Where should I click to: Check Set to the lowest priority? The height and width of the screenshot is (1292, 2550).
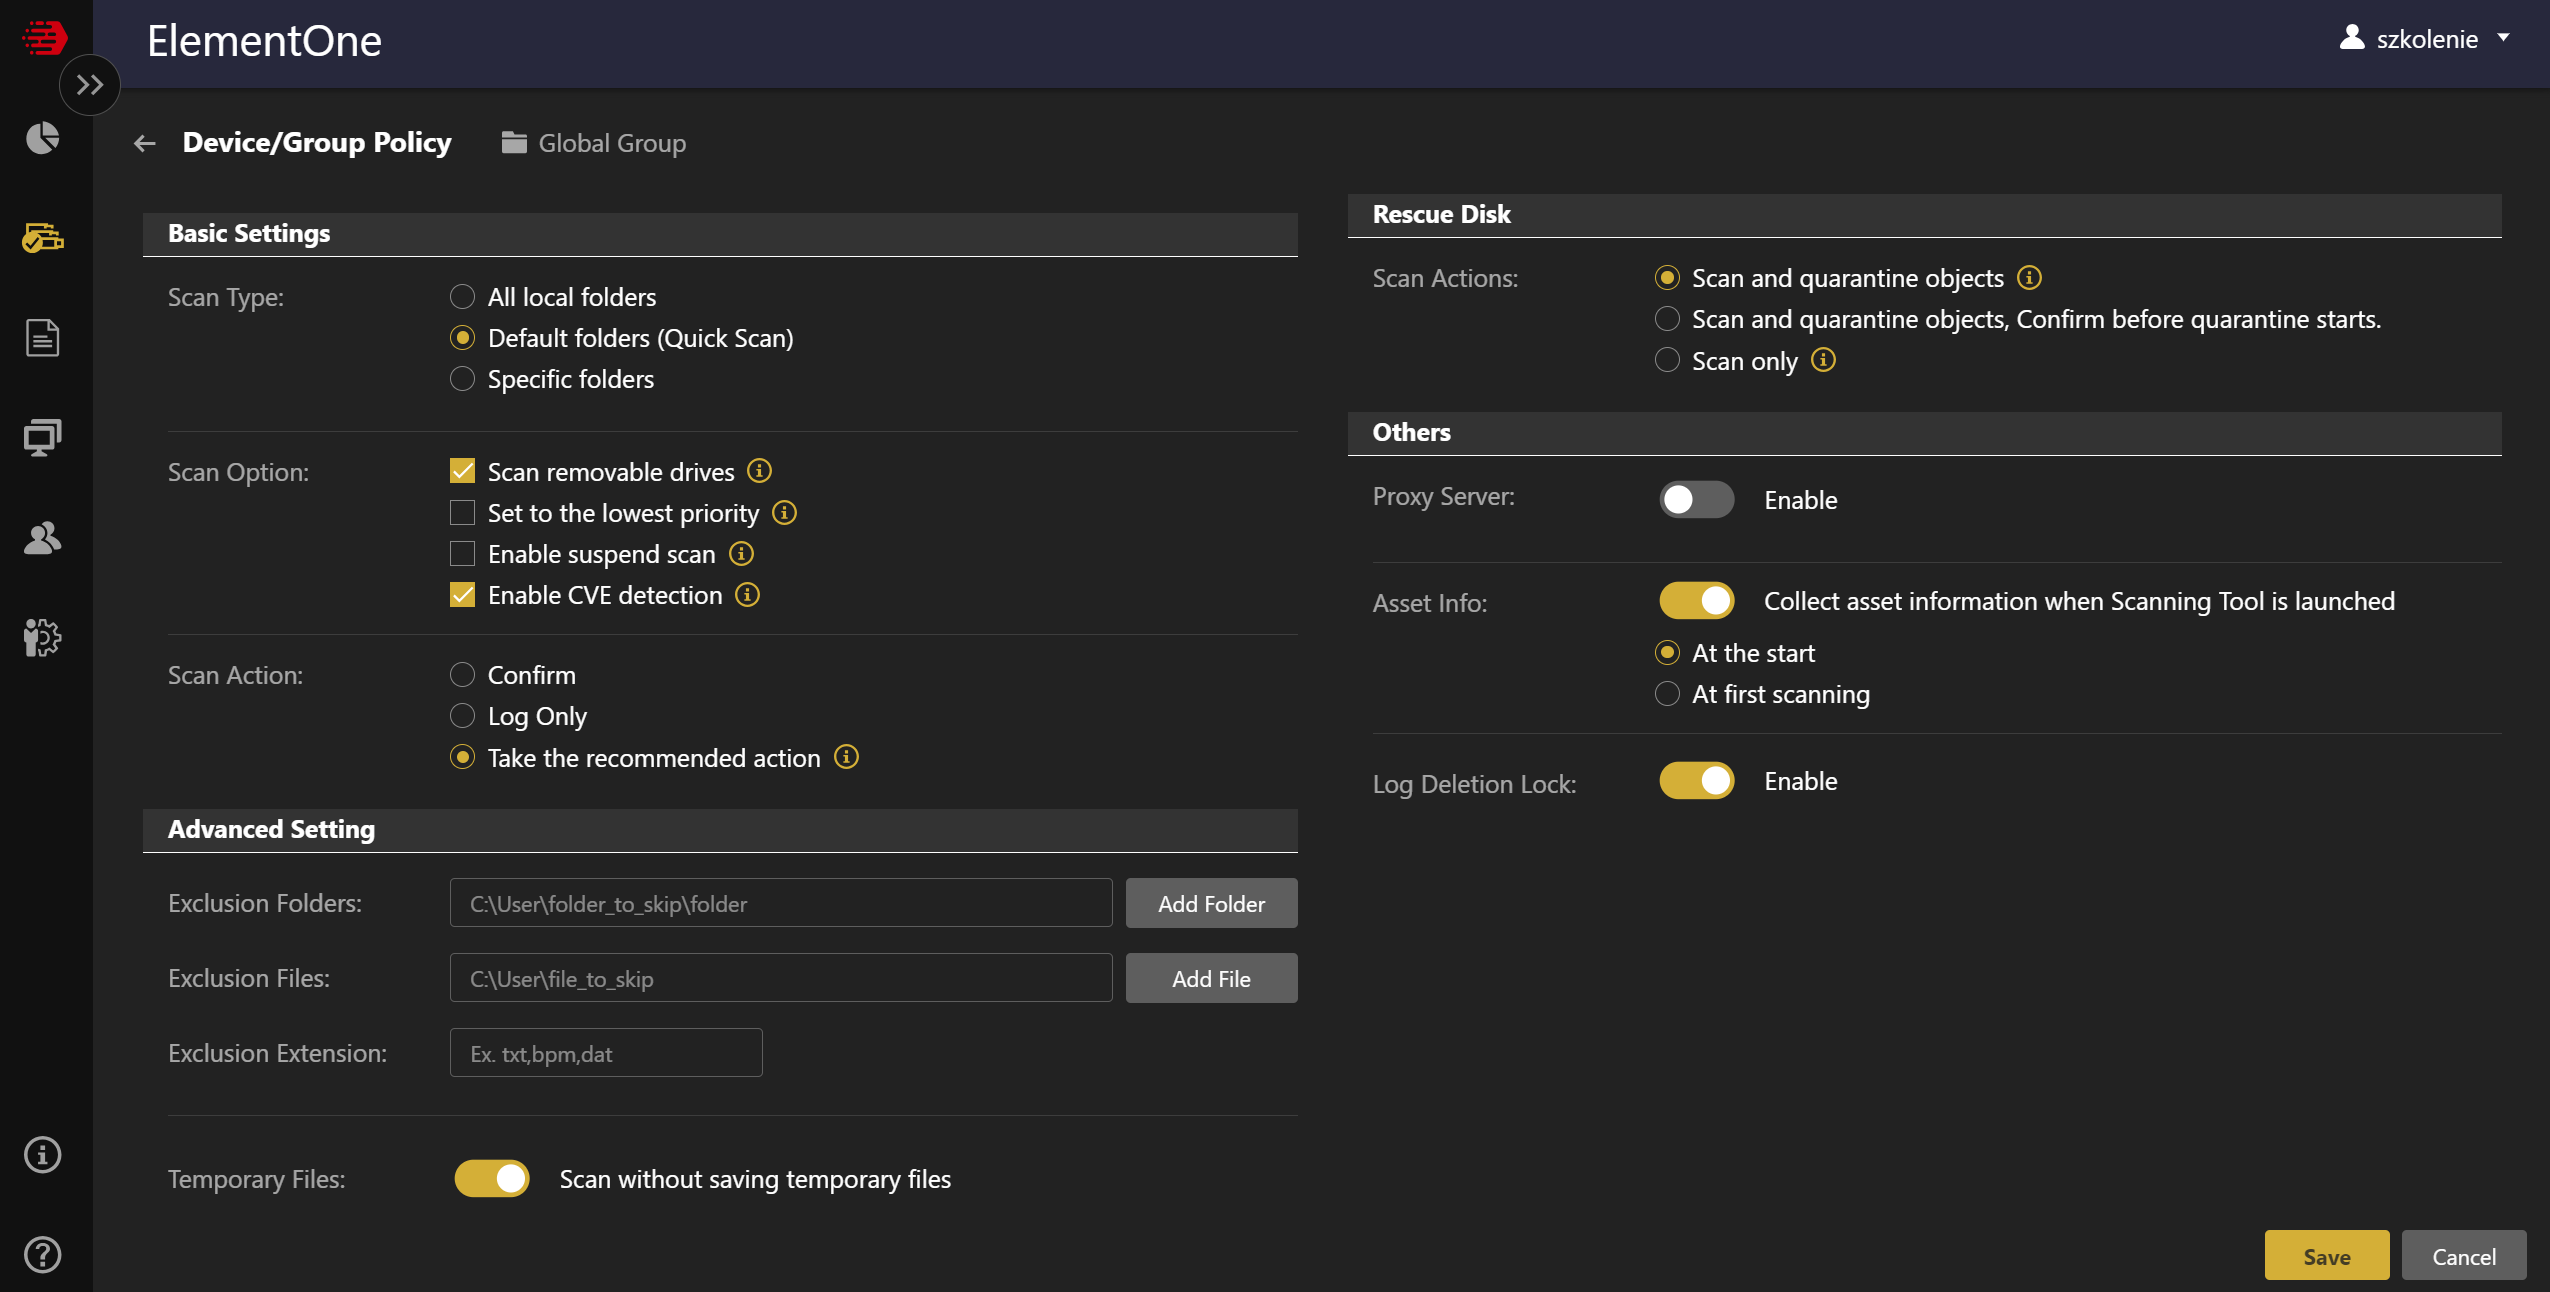coord(462,513)
